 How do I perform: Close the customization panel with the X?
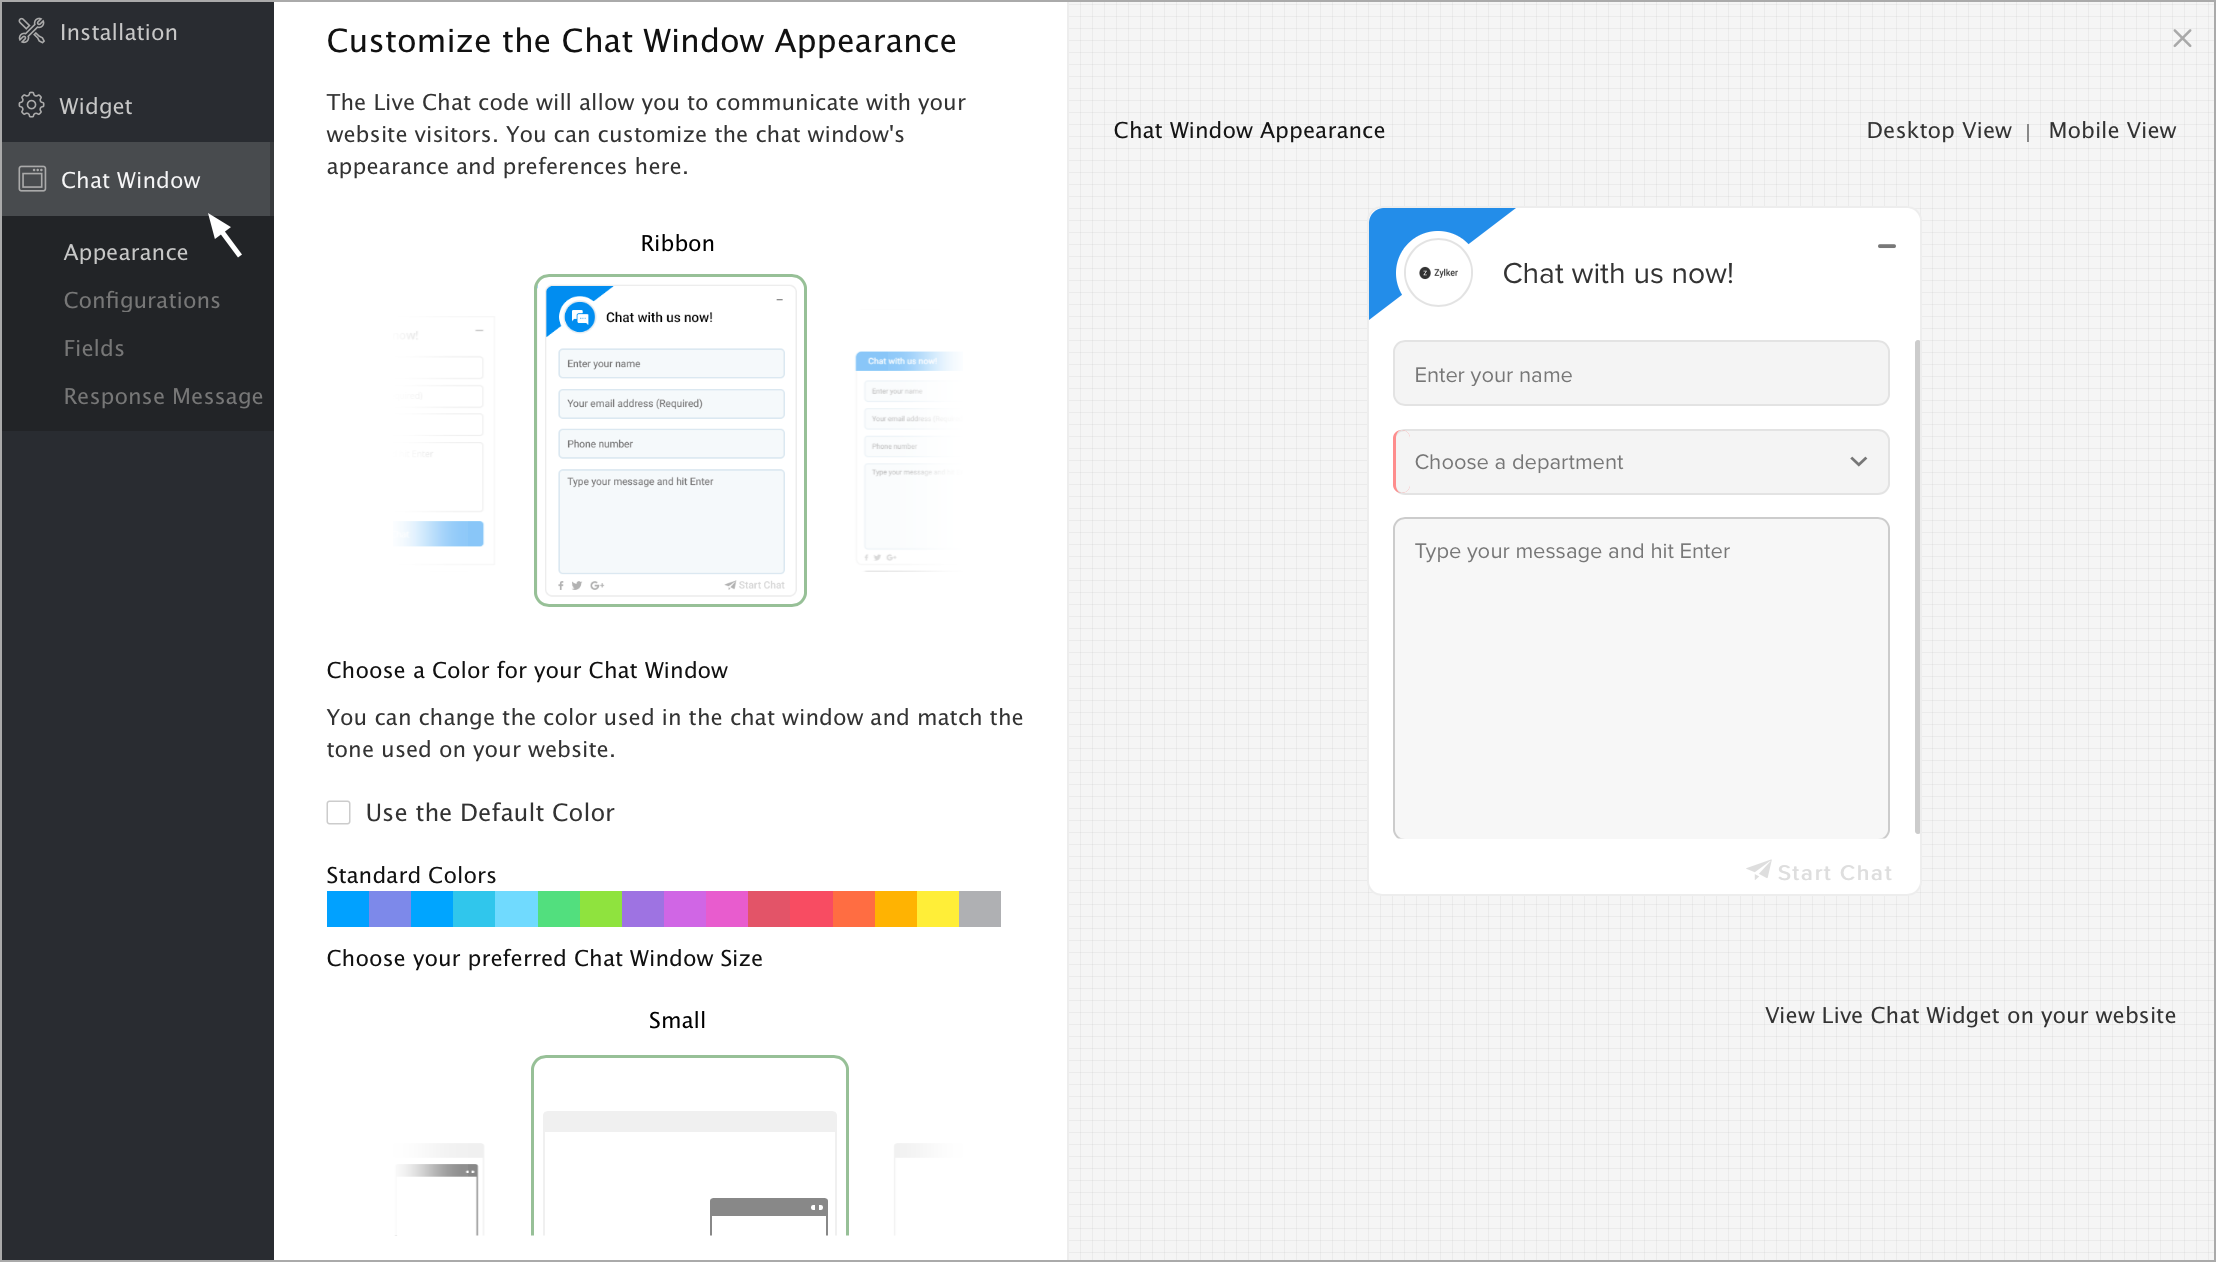point(2181,38)
